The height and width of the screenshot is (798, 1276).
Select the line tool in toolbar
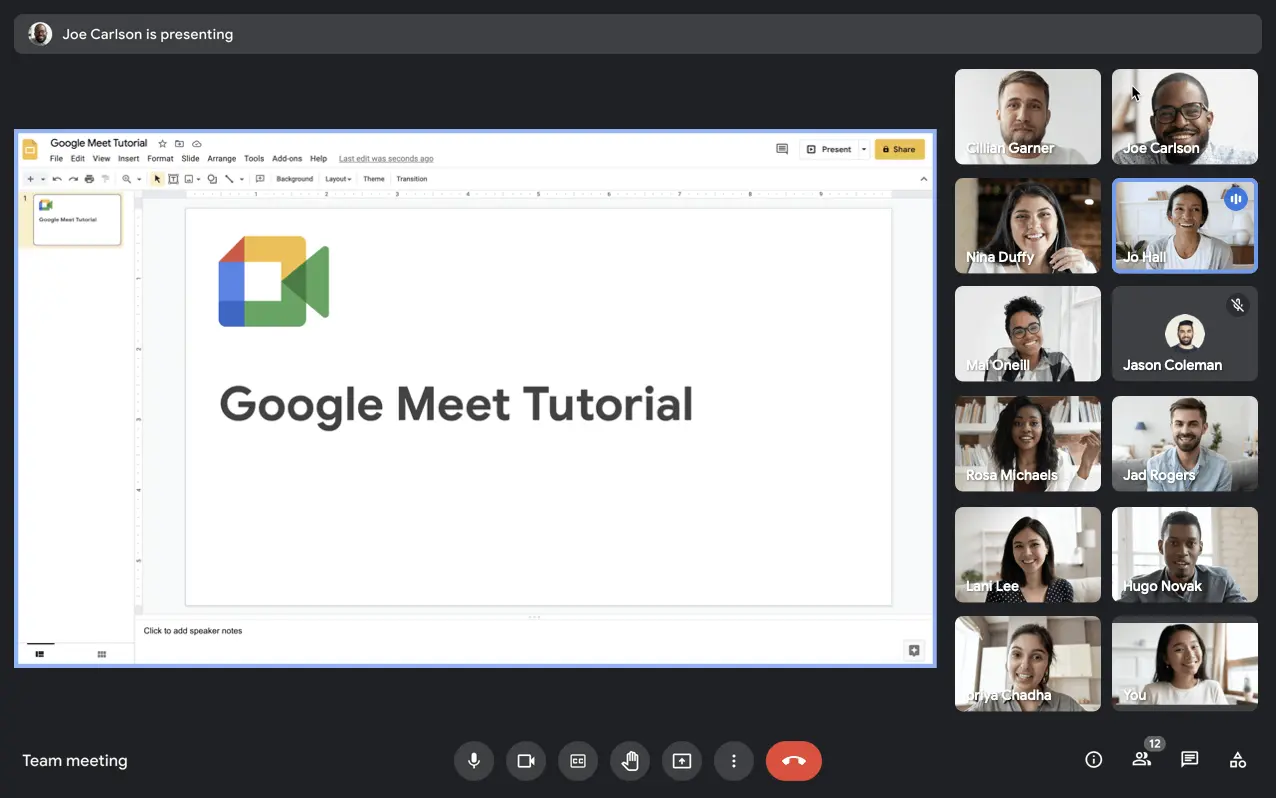coord(229,179)
